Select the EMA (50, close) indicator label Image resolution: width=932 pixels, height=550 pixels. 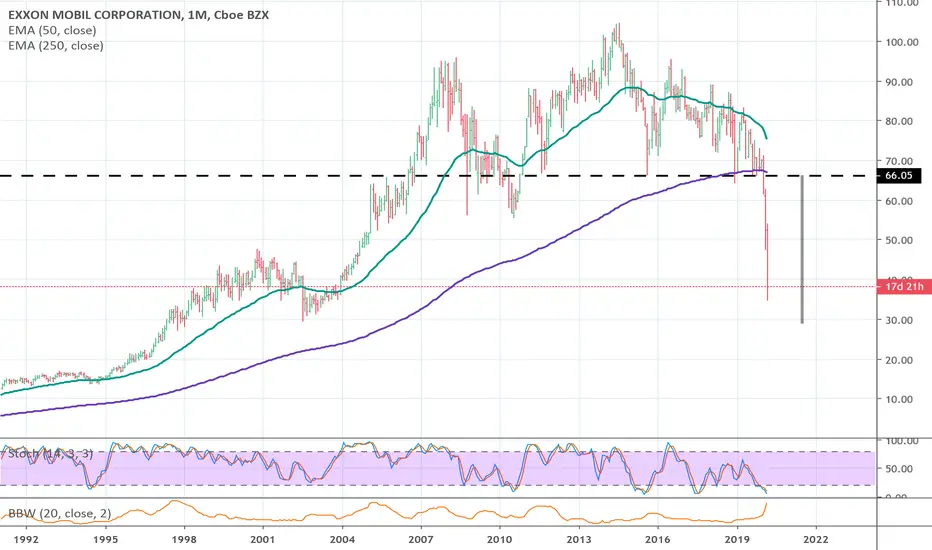tap(52, 30)
